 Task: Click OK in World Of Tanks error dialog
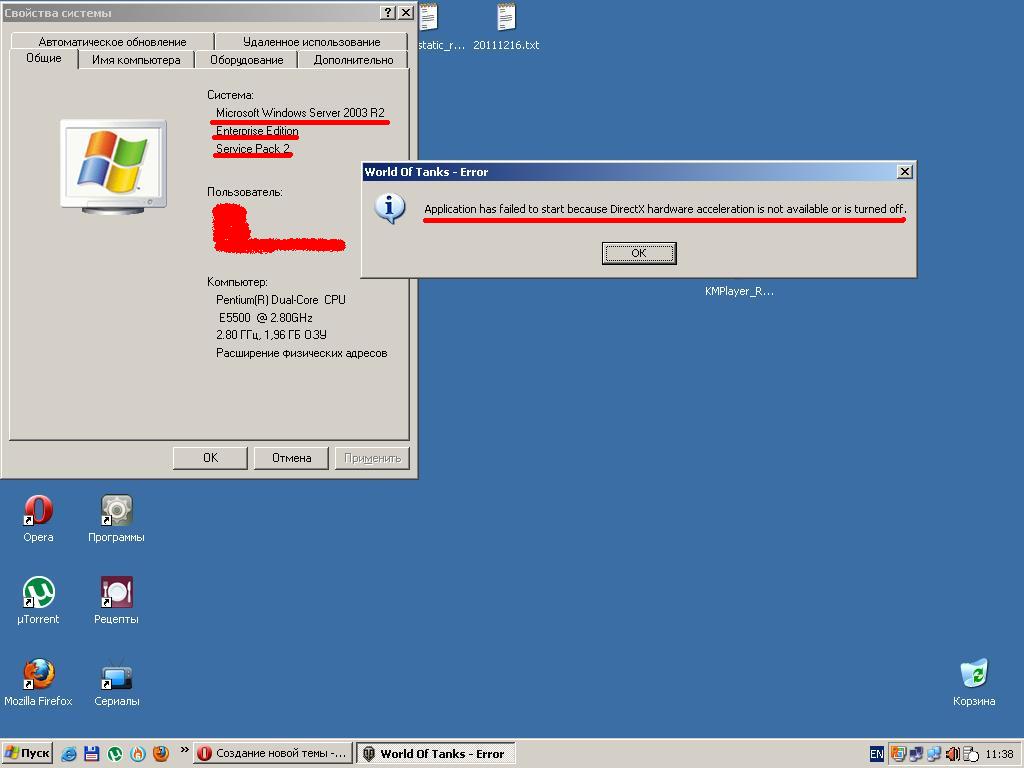click(x=639, y=253)
